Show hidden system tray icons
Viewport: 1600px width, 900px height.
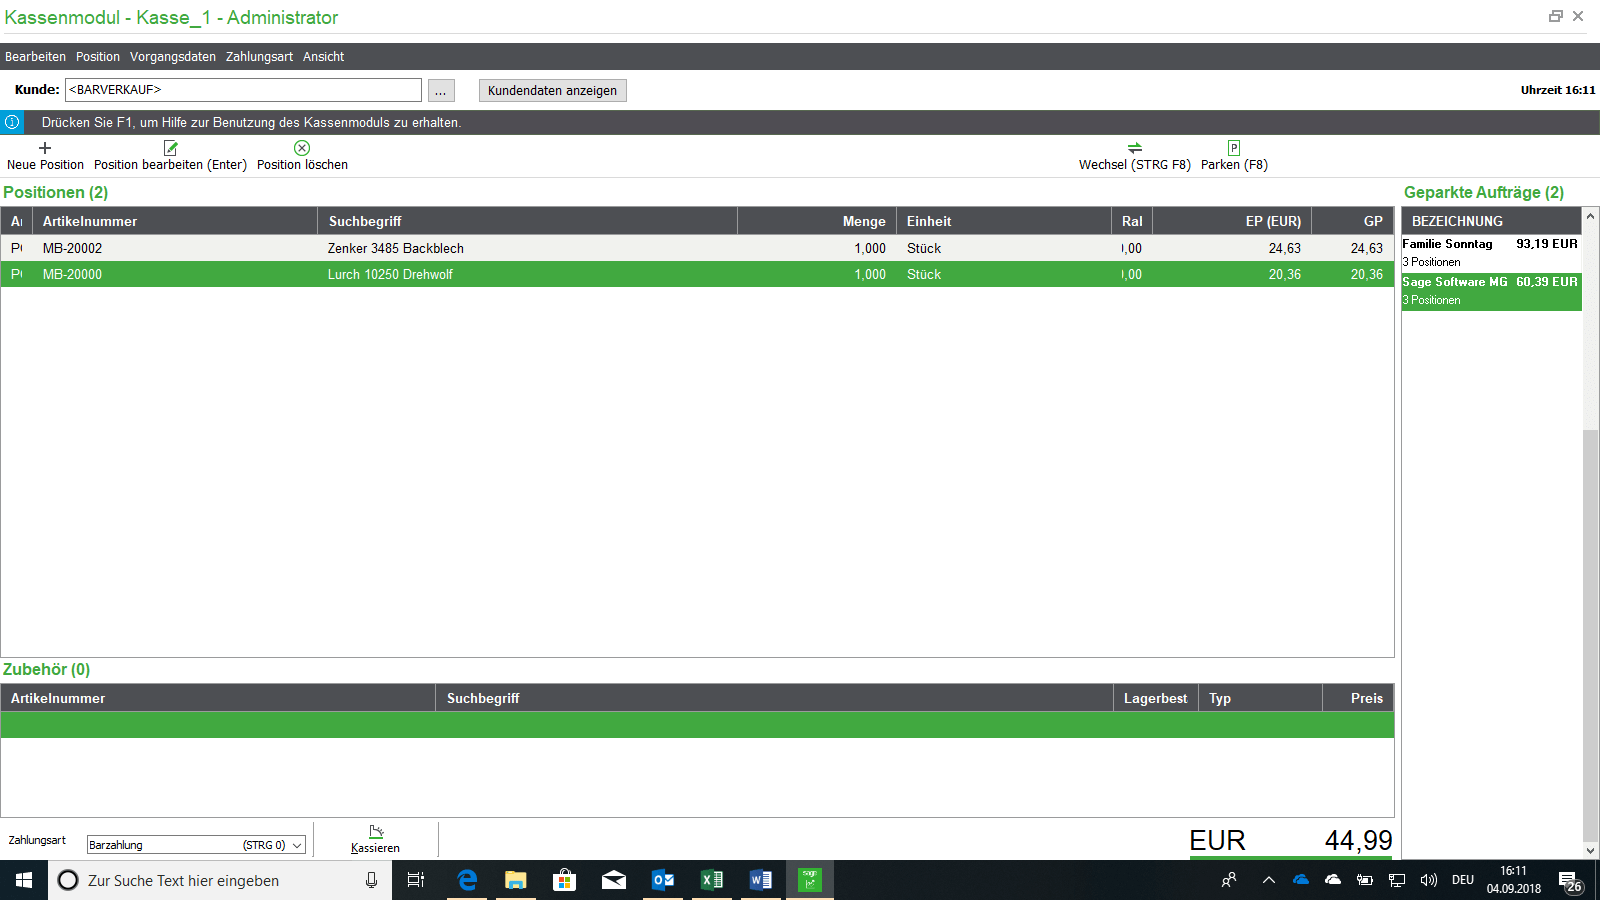(1268, 880)
